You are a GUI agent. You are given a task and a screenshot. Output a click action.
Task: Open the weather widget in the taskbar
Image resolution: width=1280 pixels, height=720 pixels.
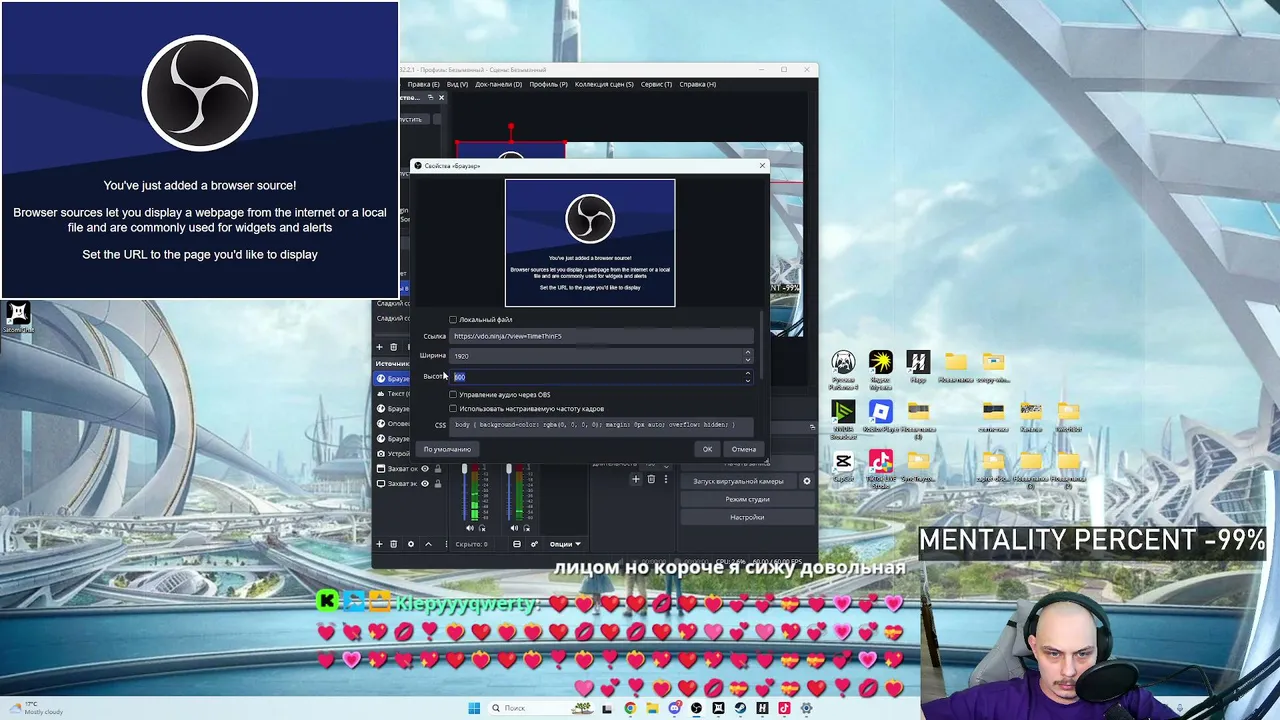[x=34, y=708]
